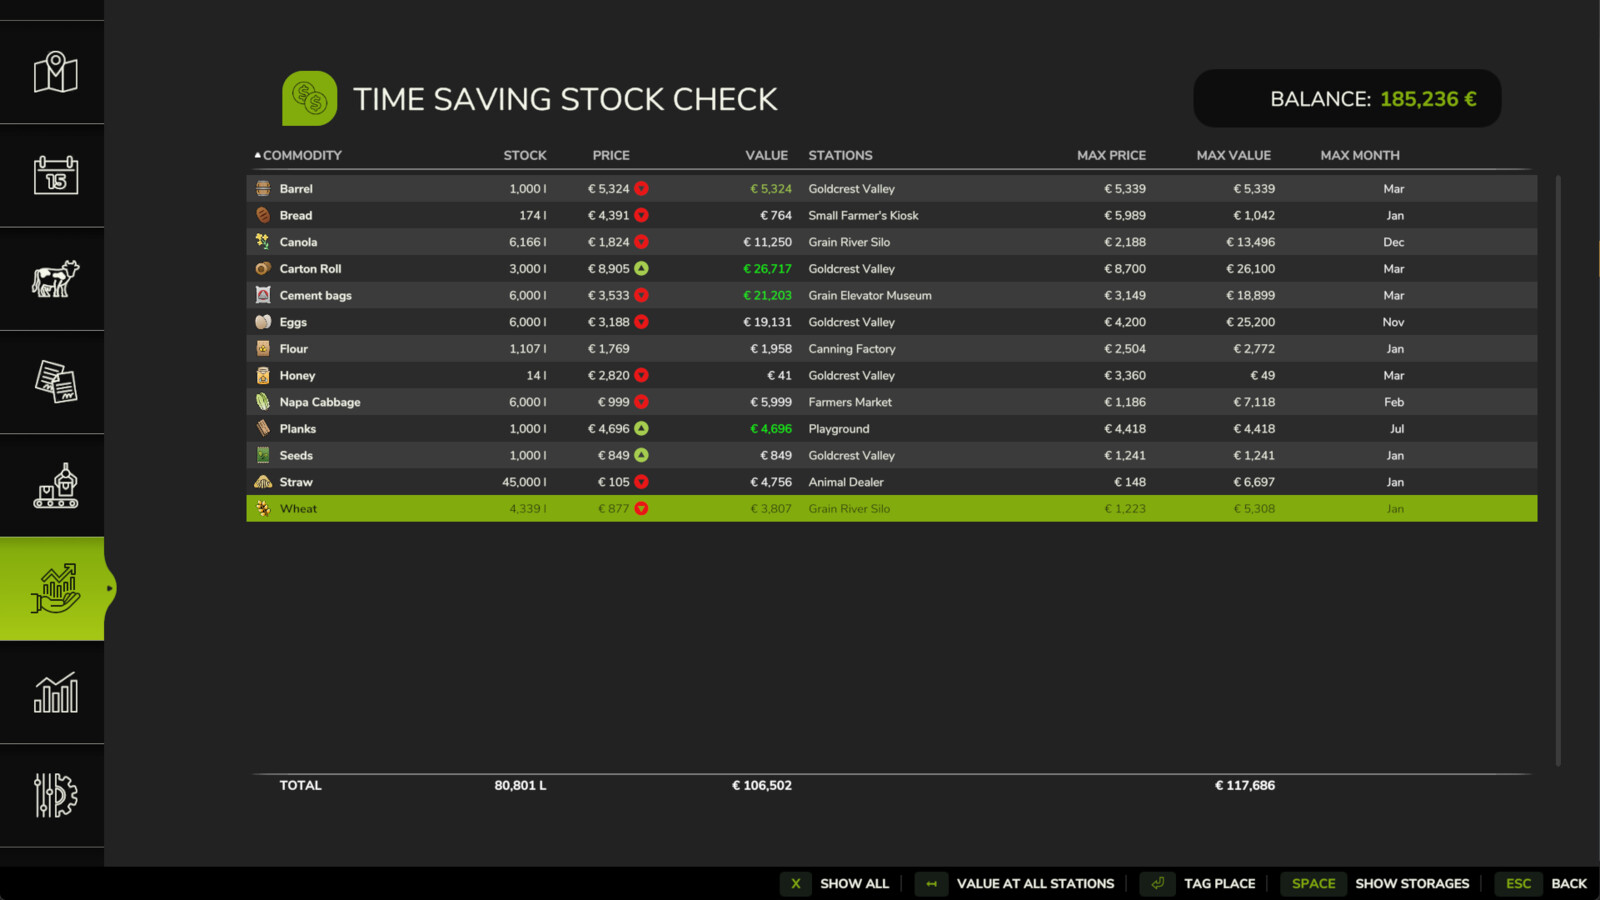Click SHOW STORAGES in the bottom bar

click(x=1412, y=884)
